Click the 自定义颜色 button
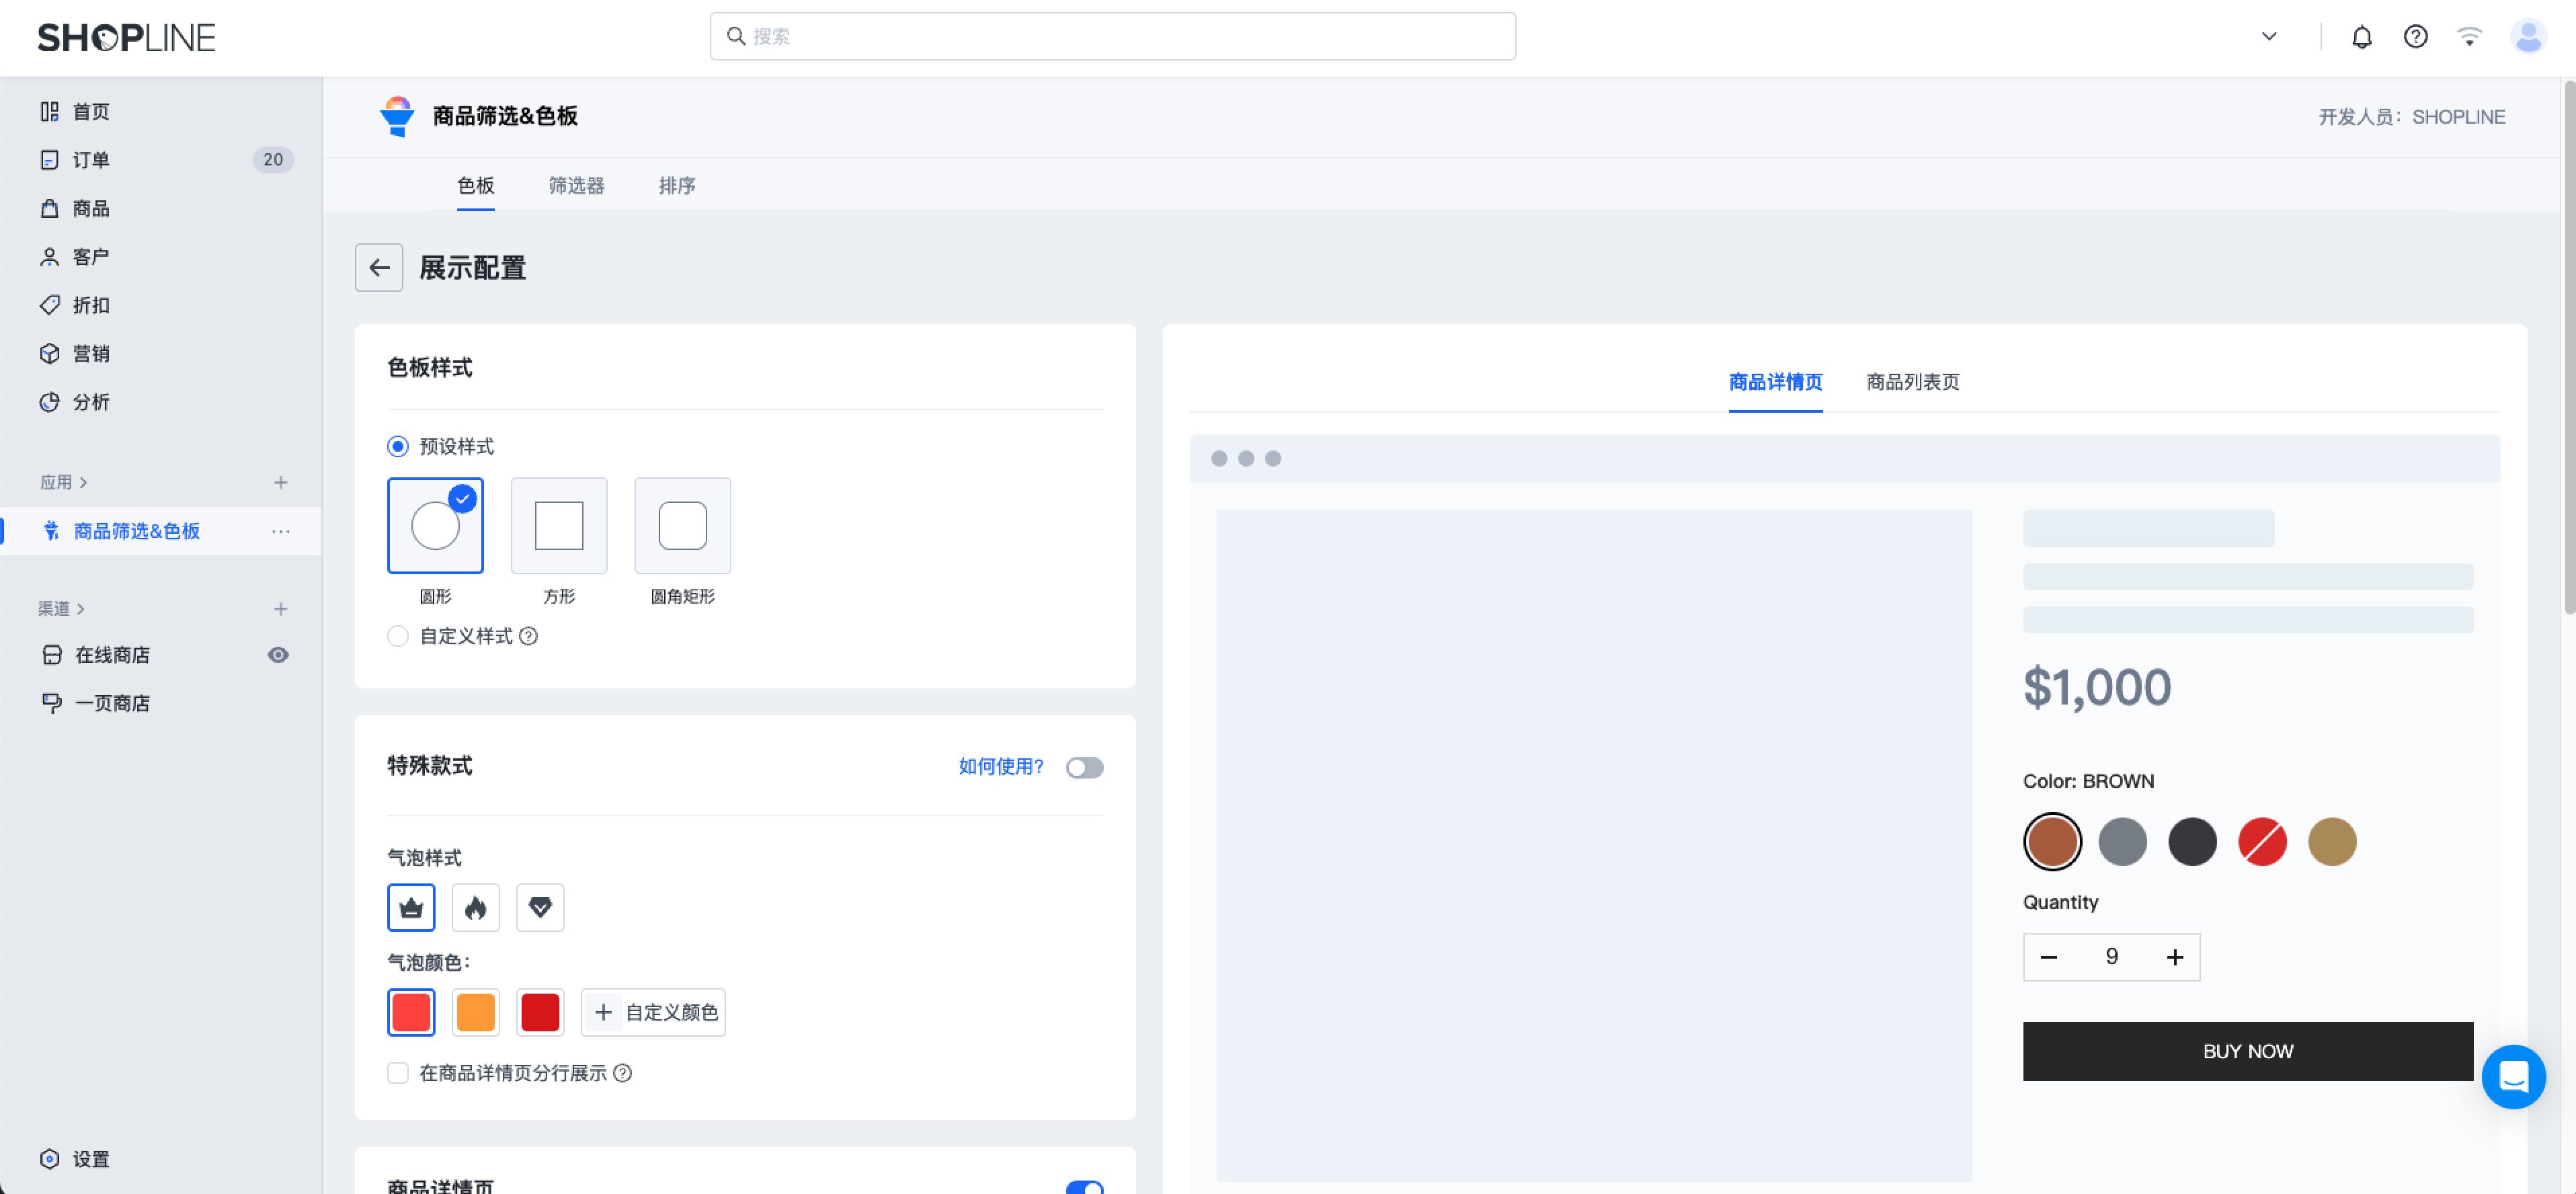 click(x=653, y=1012)
